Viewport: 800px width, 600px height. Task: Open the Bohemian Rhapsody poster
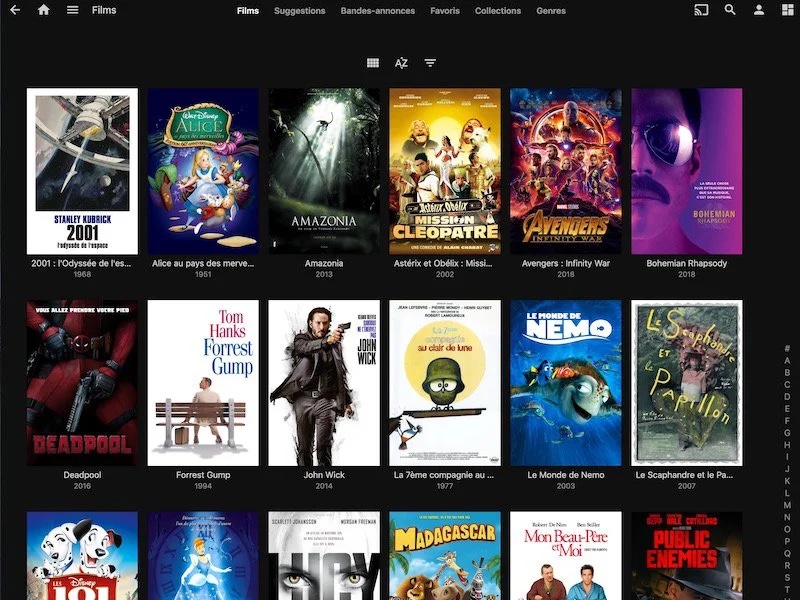687,171
